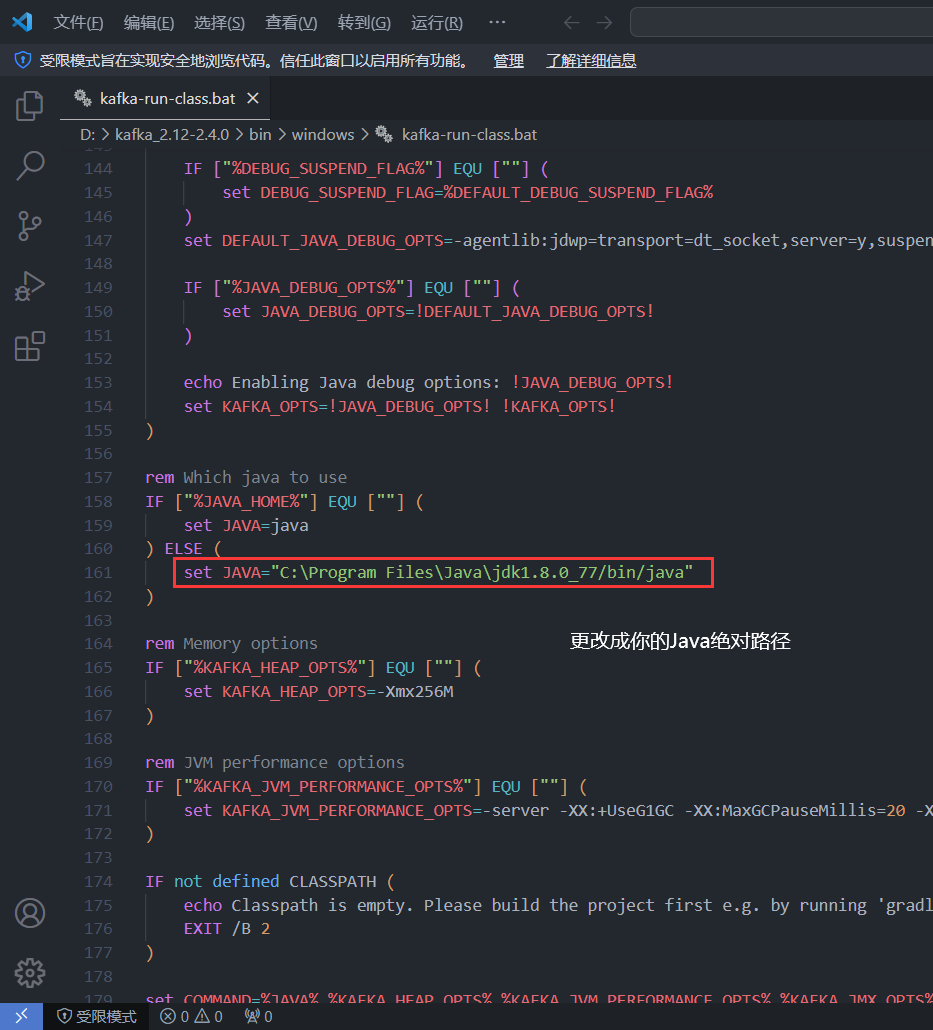933x1030 pixels.
Task: Click the Go Forward arrow
Action: coord(604,23)
